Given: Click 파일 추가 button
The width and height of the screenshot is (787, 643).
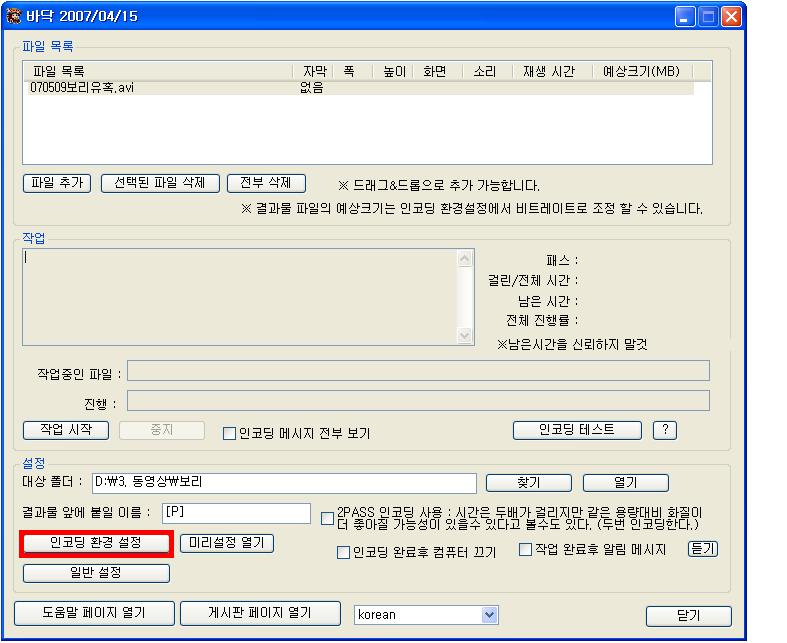Looking at the screenshot, I should [x=57, y=183].
